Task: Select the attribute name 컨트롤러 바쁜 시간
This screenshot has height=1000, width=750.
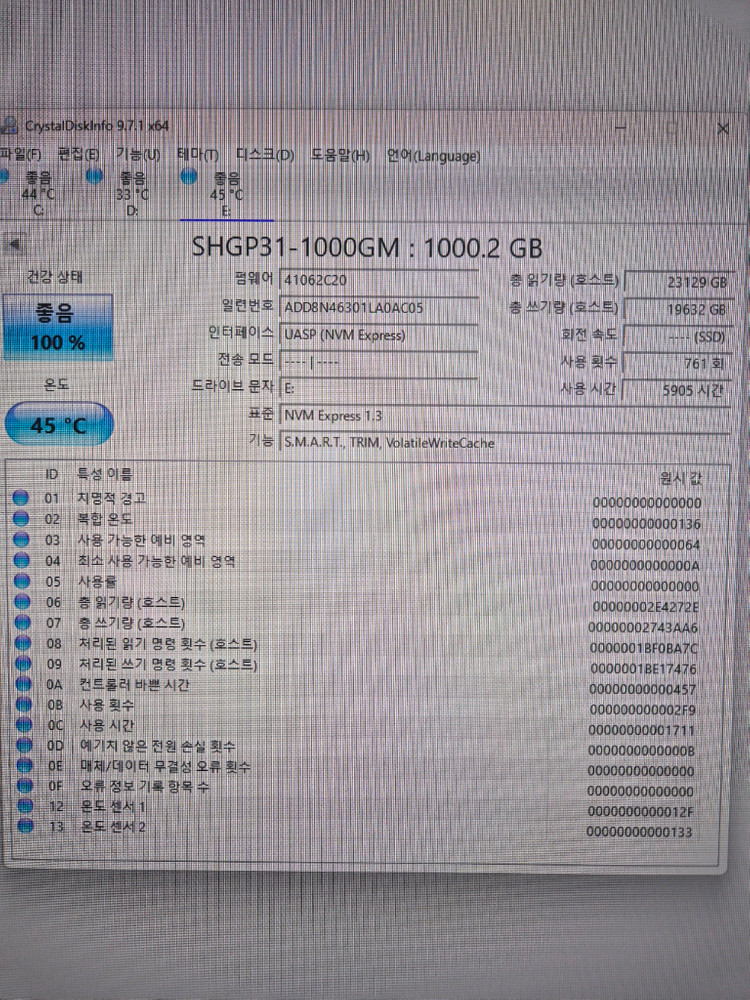Action: coord(134,684)
